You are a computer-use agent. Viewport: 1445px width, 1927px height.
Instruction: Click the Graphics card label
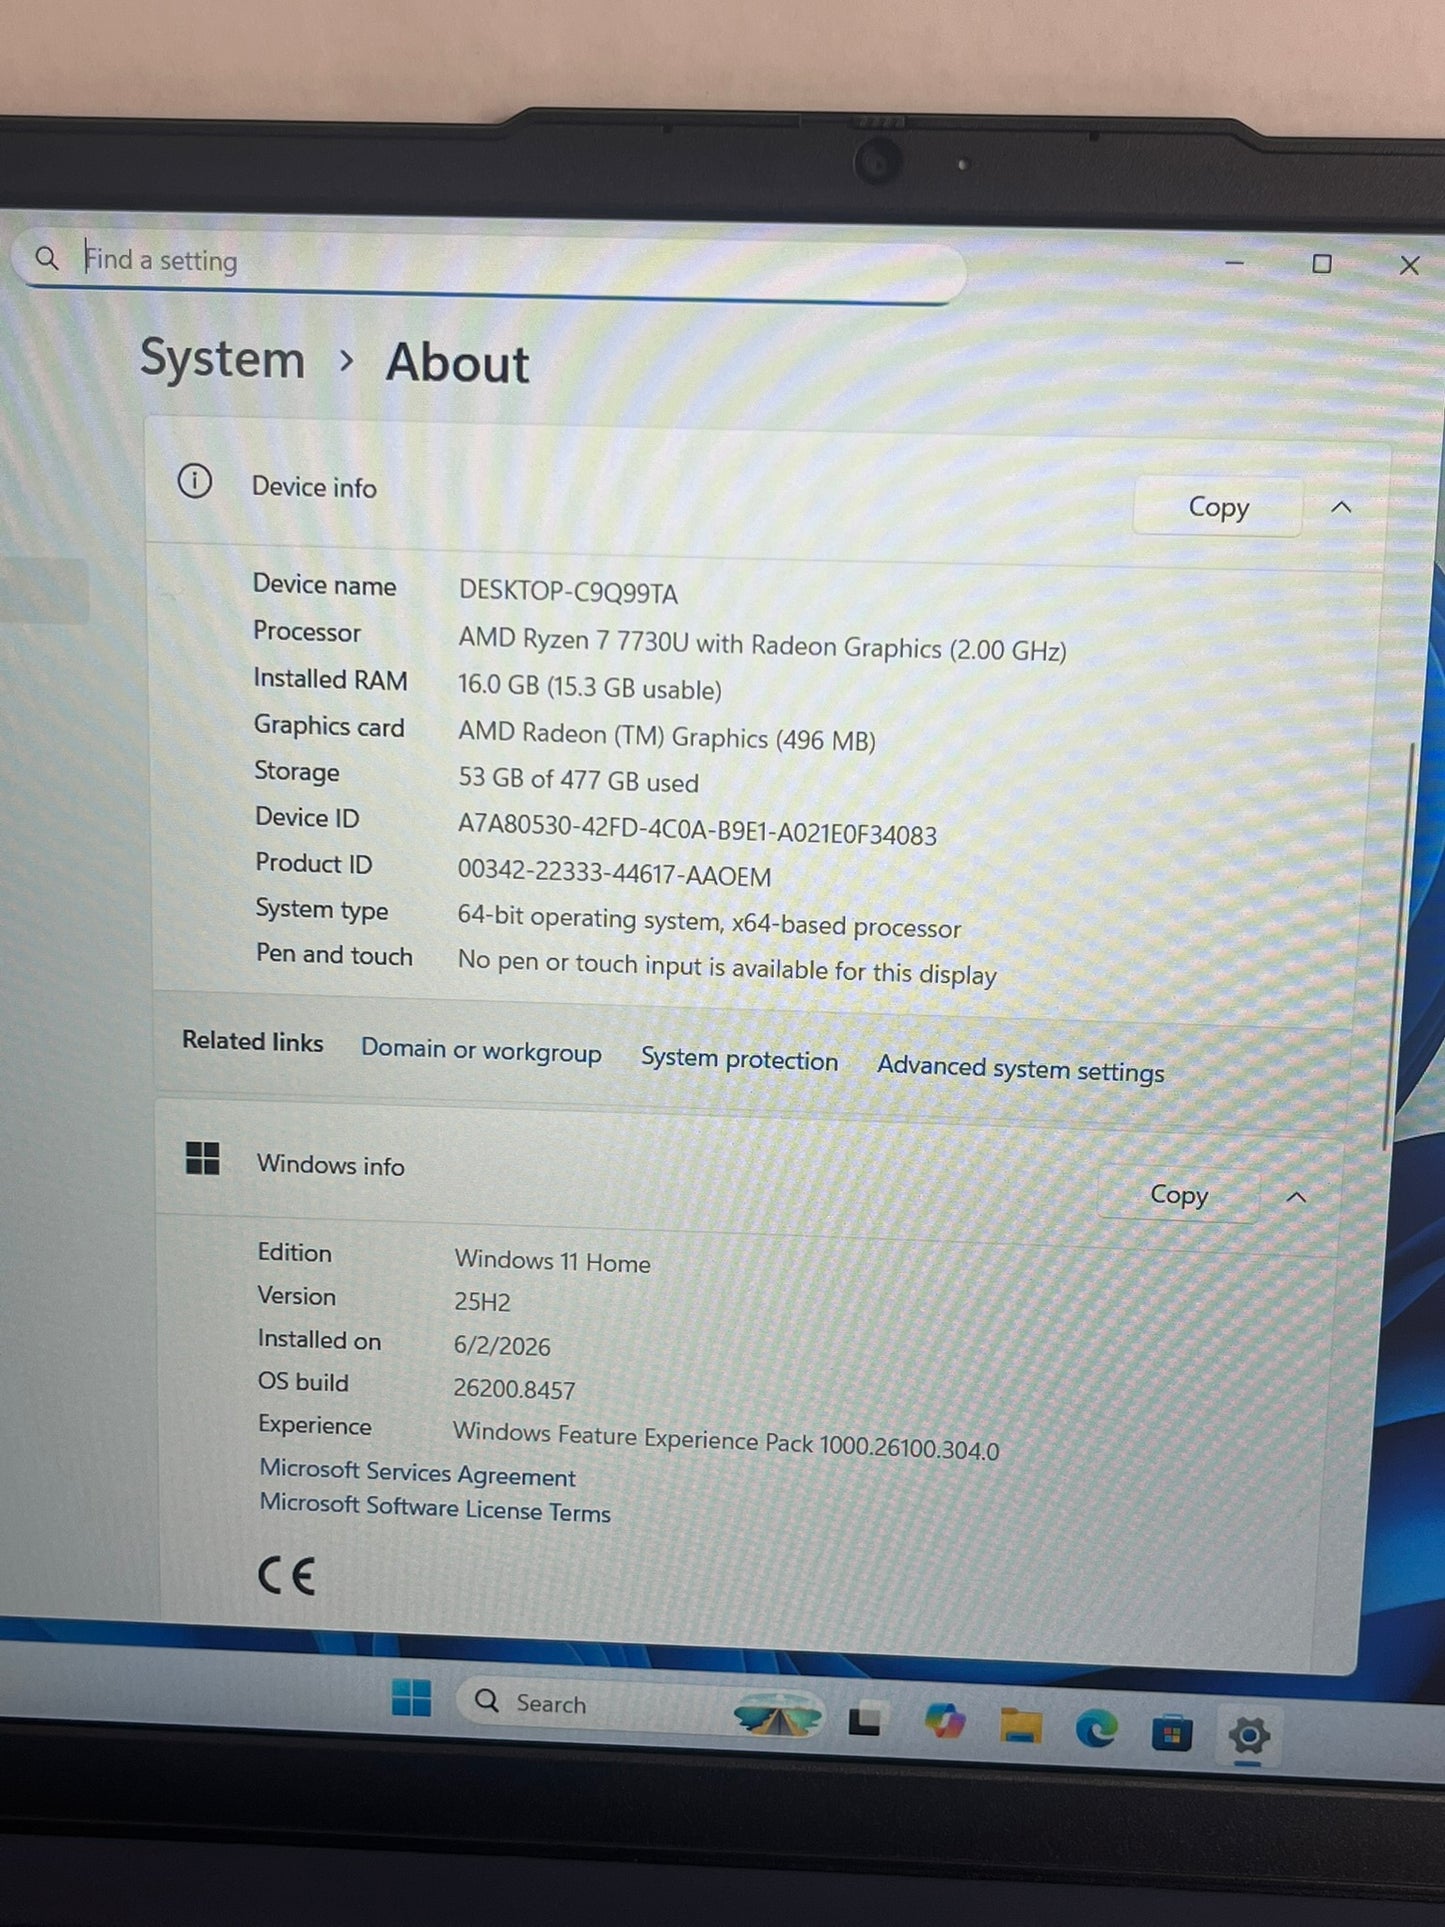(x=329, y=726)
